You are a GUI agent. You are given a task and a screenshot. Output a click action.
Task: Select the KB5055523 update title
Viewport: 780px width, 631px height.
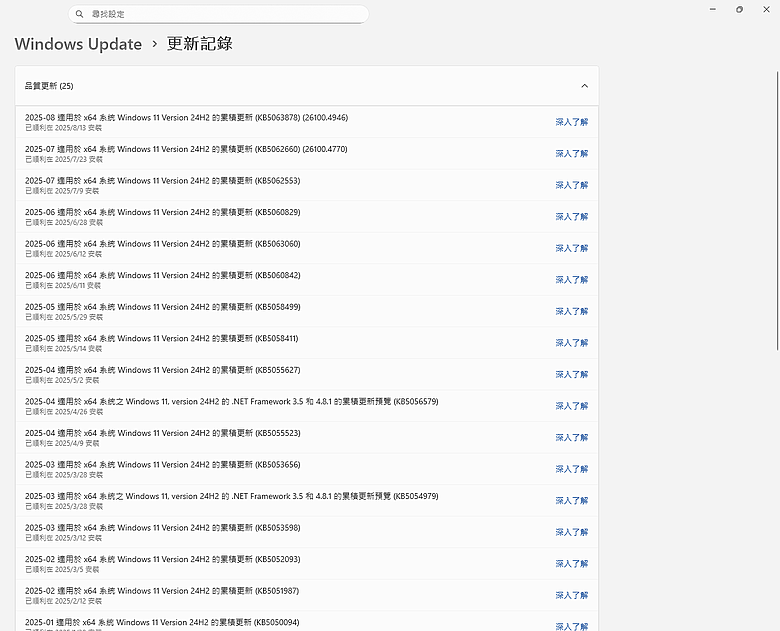click(x=163, y=433)
